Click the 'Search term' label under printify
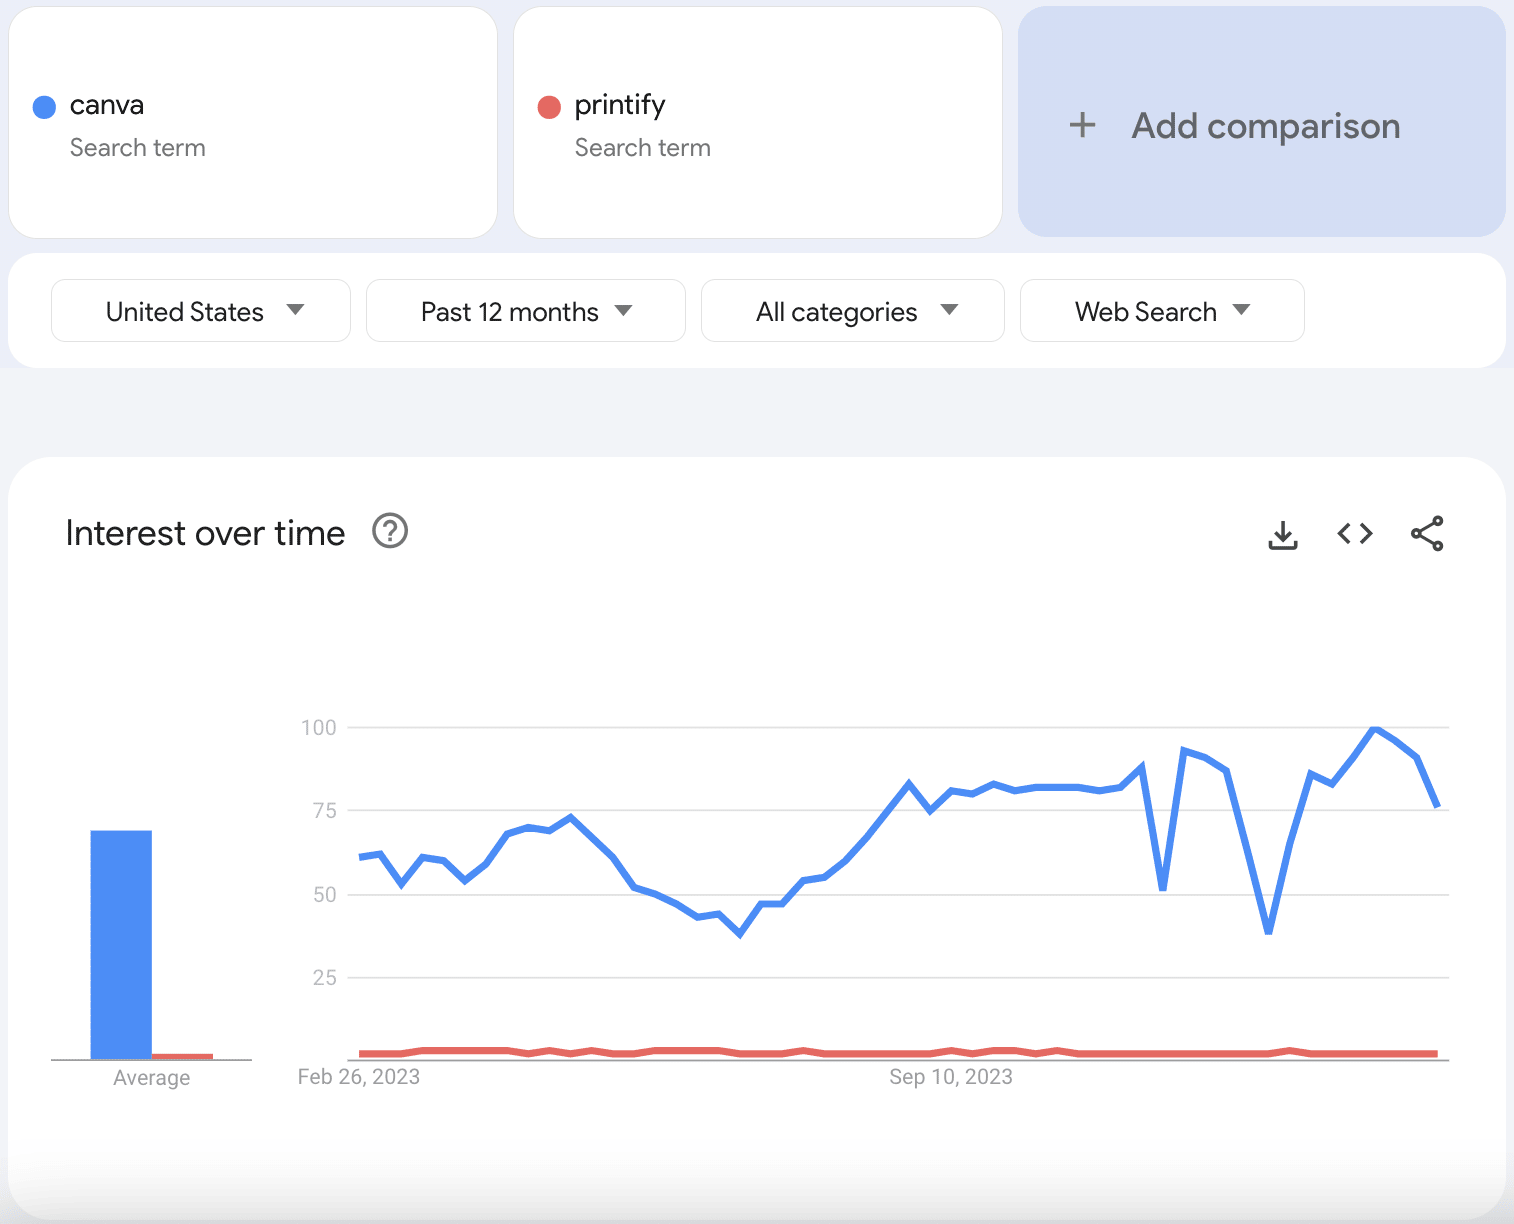 click(643, 148)
